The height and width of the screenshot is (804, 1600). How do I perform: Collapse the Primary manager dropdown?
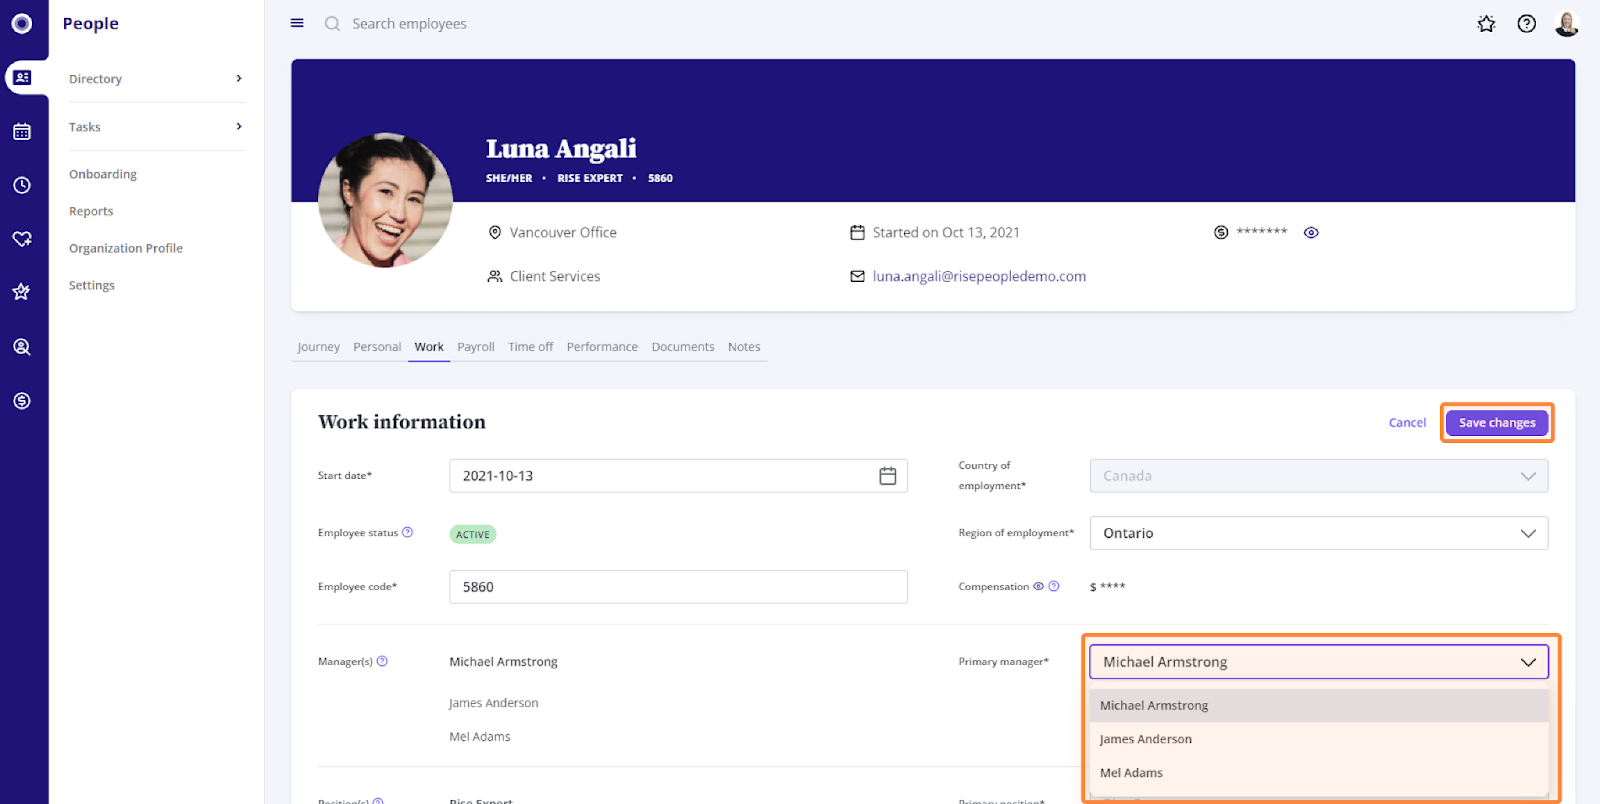[1319, 662]
